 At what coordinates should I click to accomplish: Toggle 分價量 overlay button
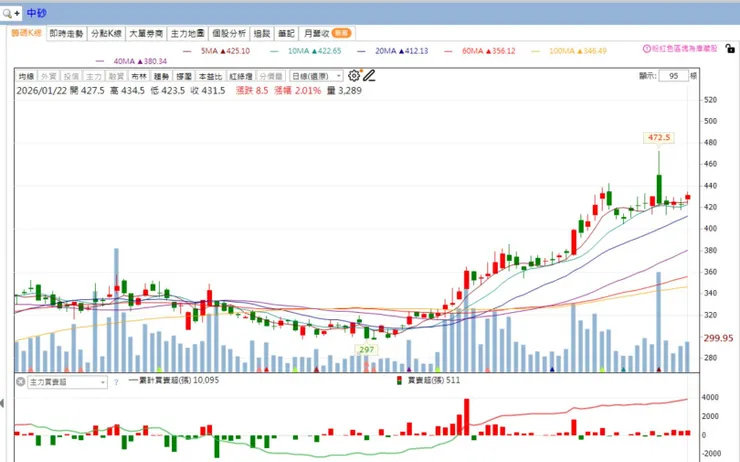(x=271, y=76)
